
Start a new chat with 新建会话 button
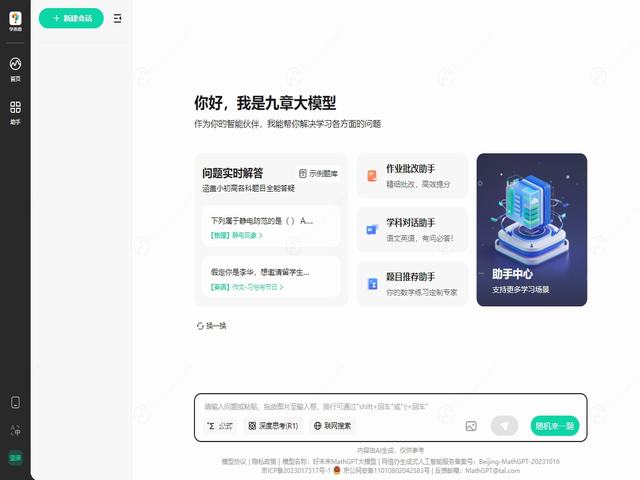[x=71, y=18]
